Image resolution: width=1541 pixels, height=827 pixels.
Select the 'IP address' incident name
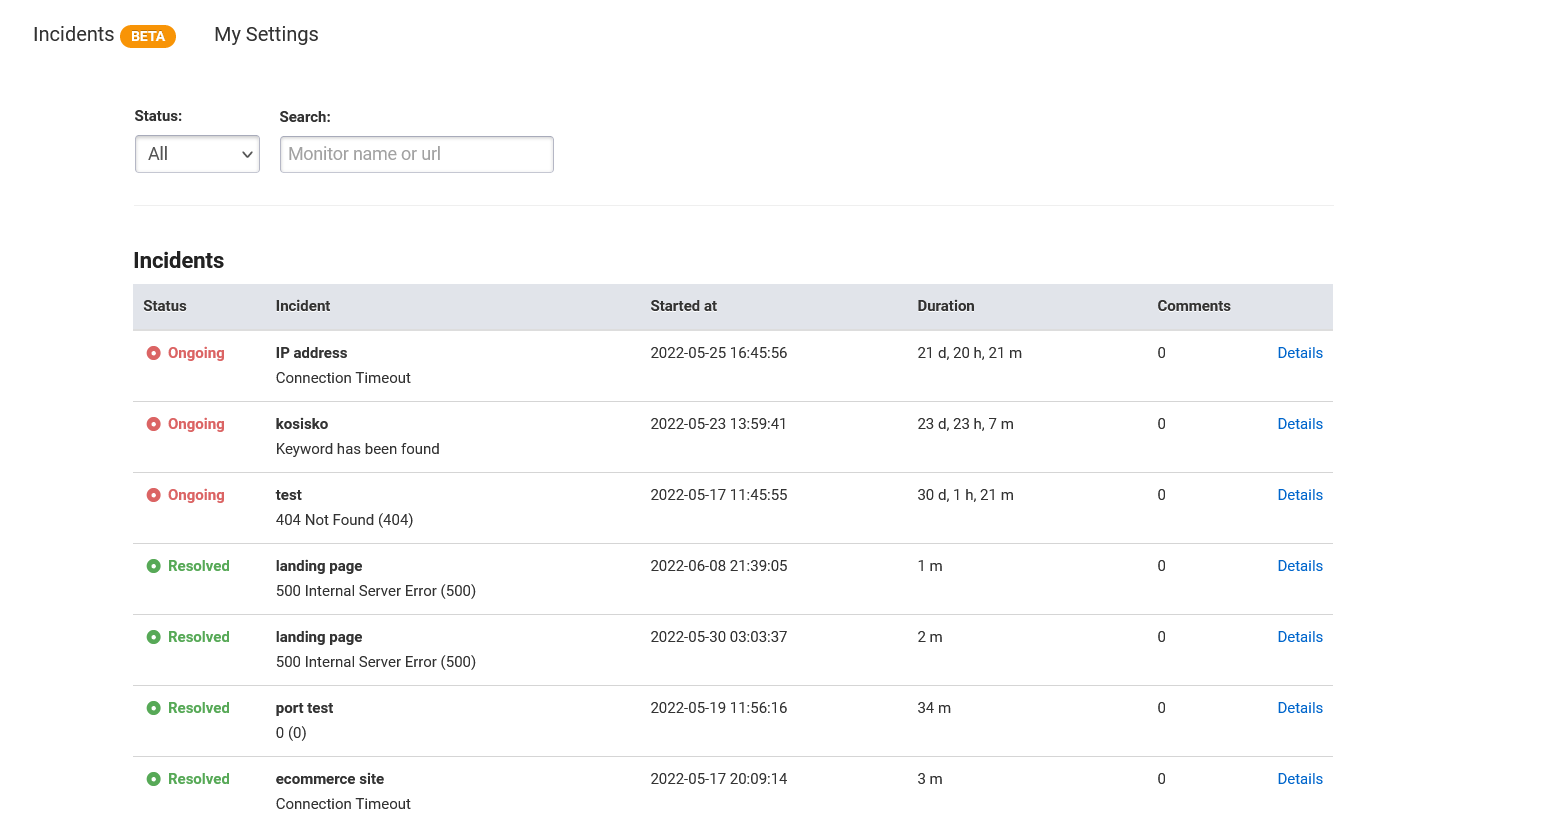[311, 353]
